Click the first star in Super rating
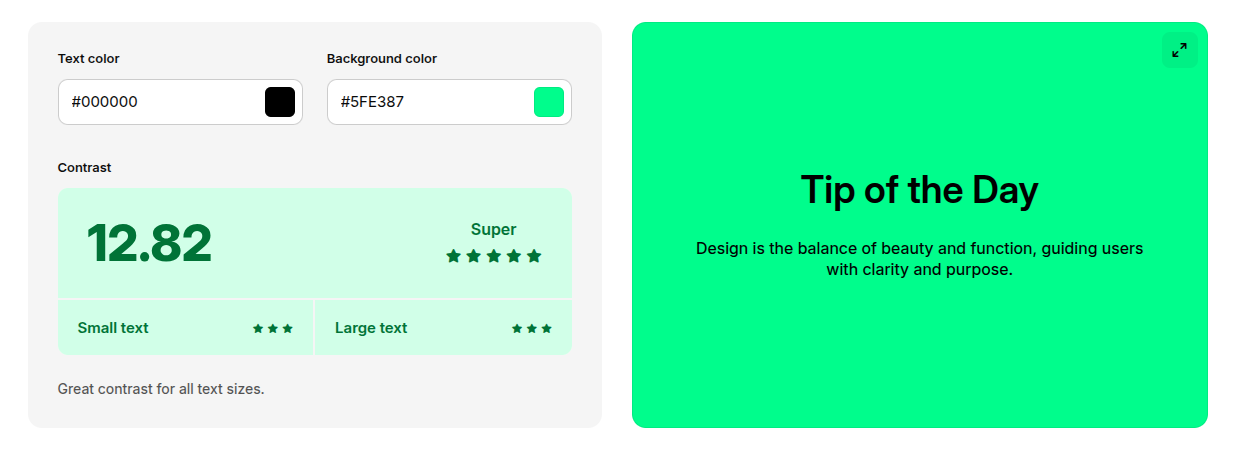Image resolution: width=1237 pixels, height=453 pixels. tap(454, 256)
